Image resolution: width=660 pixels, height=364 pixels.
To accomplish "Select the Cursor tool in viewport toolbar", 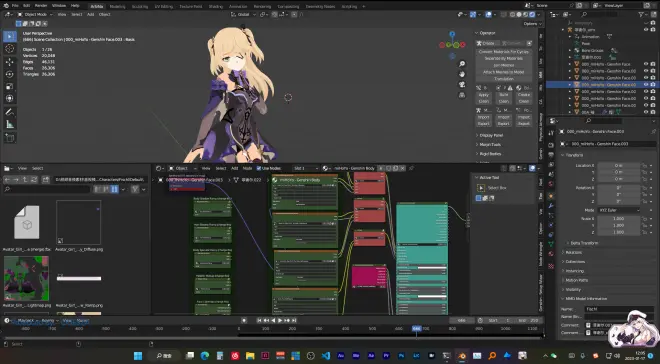I will point(10,49).
